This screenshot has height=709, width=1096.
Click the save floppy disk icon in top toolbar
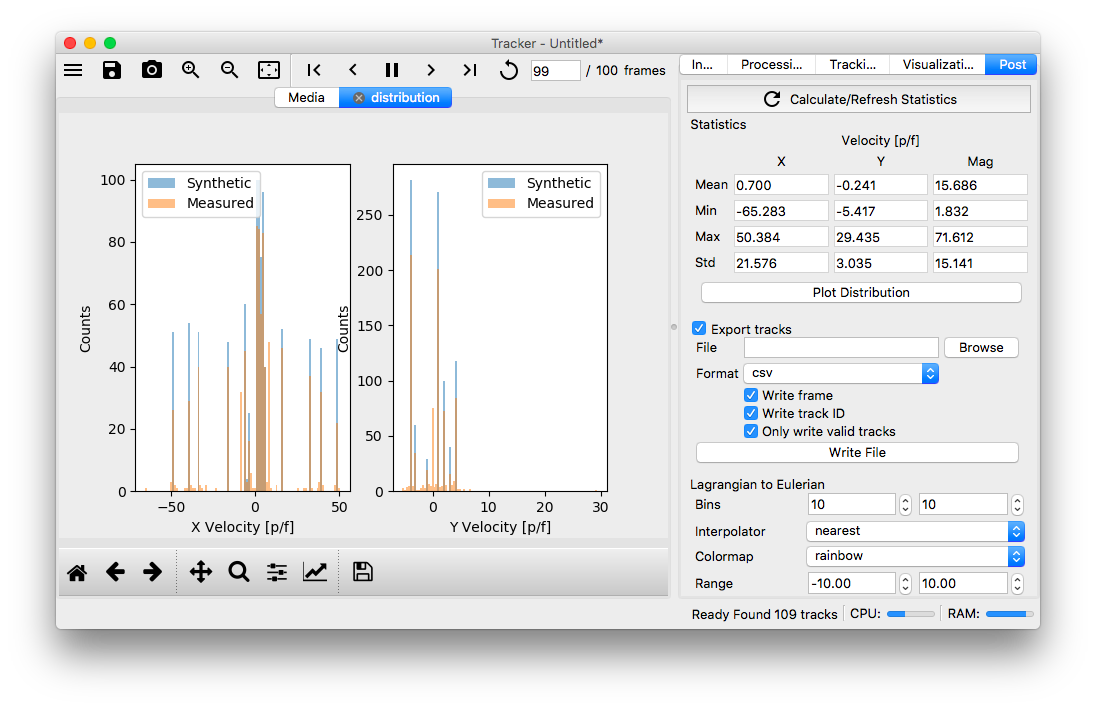(x=112, y=70)
